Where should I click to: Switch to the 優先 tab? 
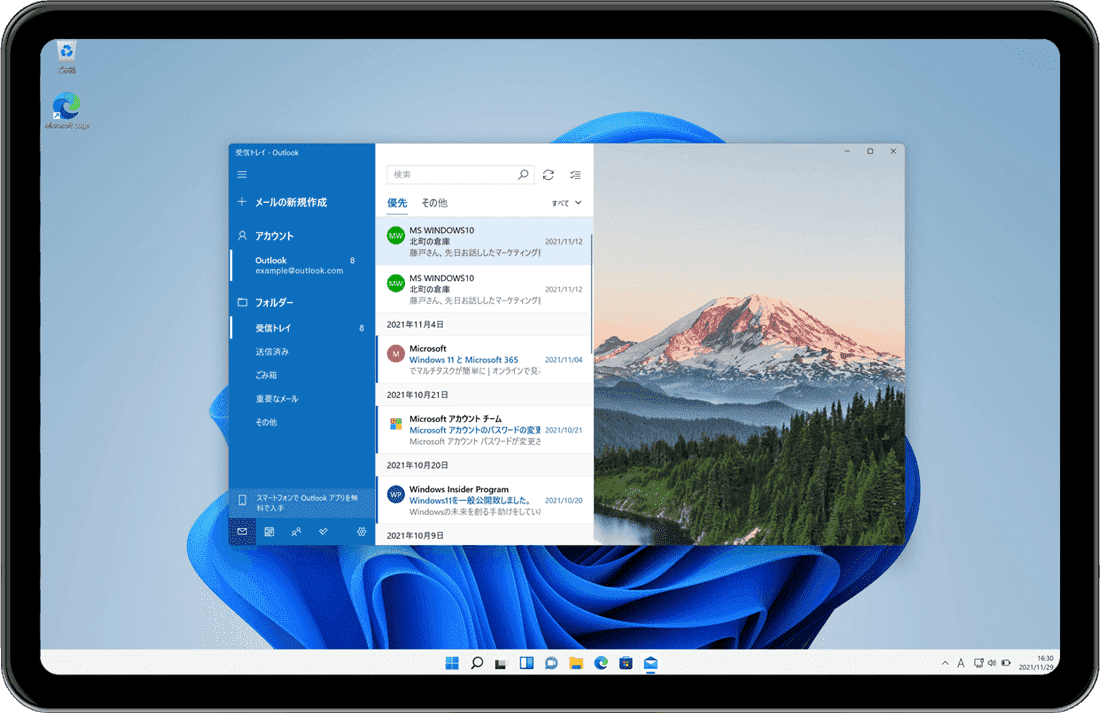(x=397, y=203)
